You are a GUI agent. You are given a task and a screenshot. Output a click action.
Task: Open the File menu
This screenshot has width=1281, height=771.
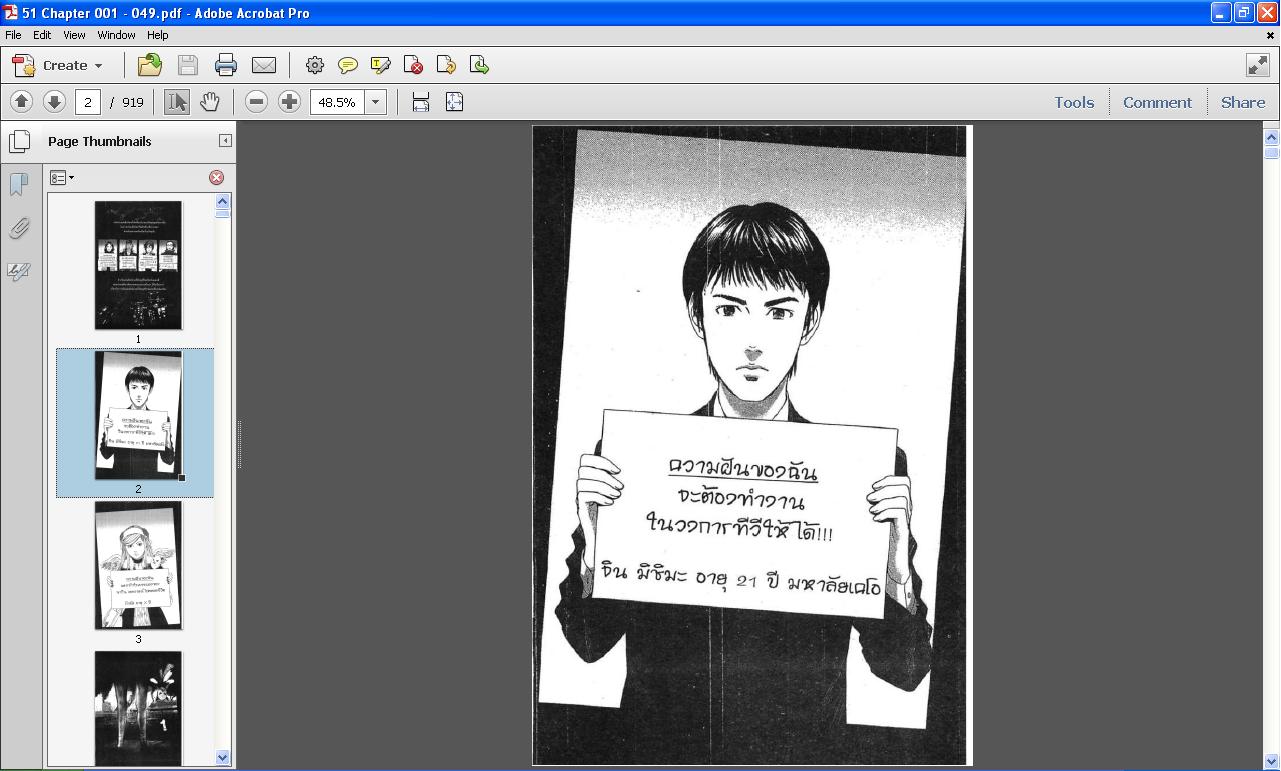[x=13, y=35]
